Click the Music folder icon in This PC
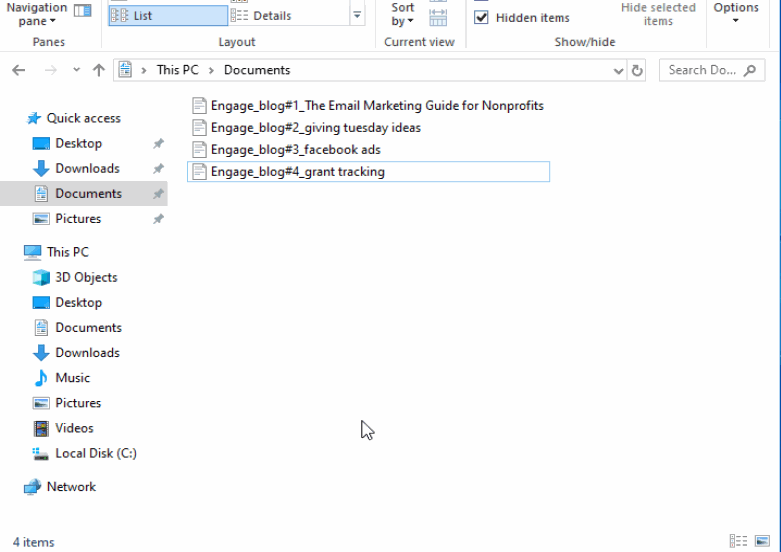Viewport: 781px width, 552px height. click(41, 378)
